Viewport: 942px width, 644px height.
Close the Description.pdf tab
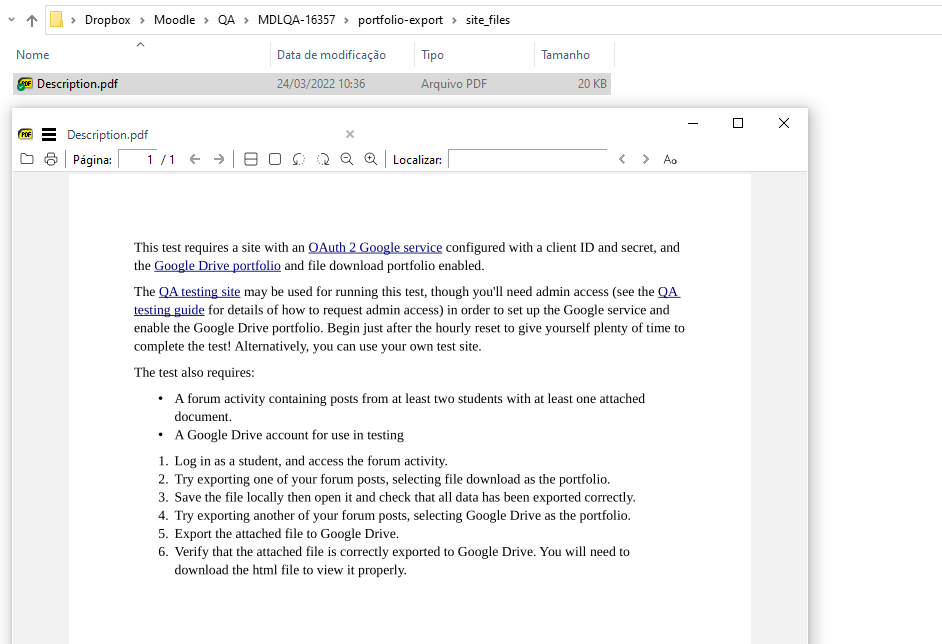tap(350, 135)
